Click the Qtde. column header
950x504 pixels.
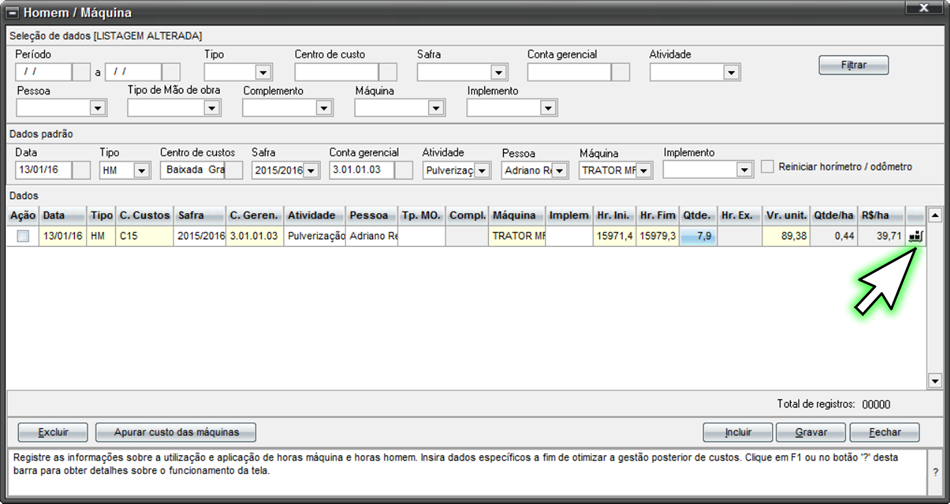pos(697,216)
